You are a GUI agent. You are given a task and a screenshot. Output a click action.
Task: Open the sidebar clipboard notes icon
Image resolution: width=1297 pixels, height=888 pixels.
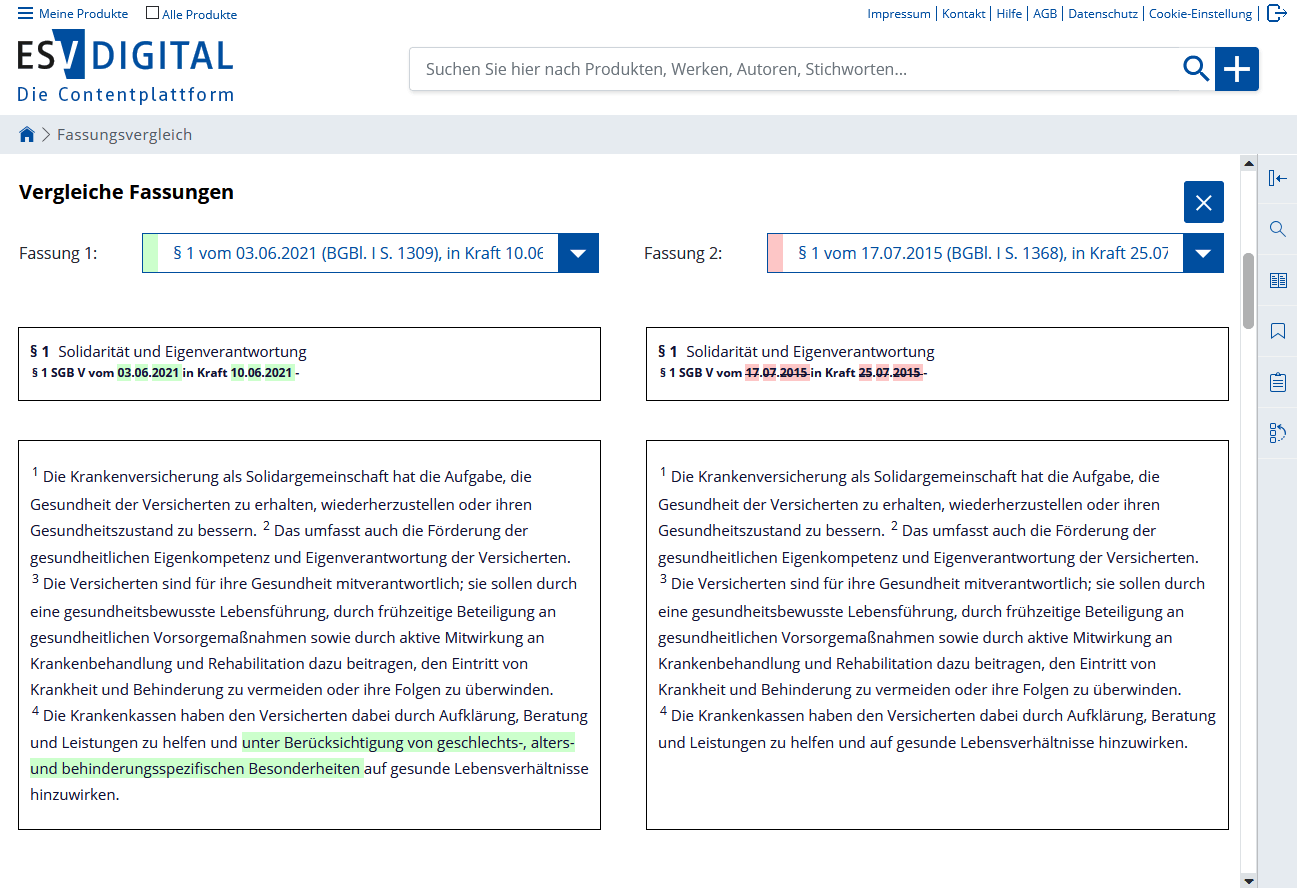[x=1277, y=382]
